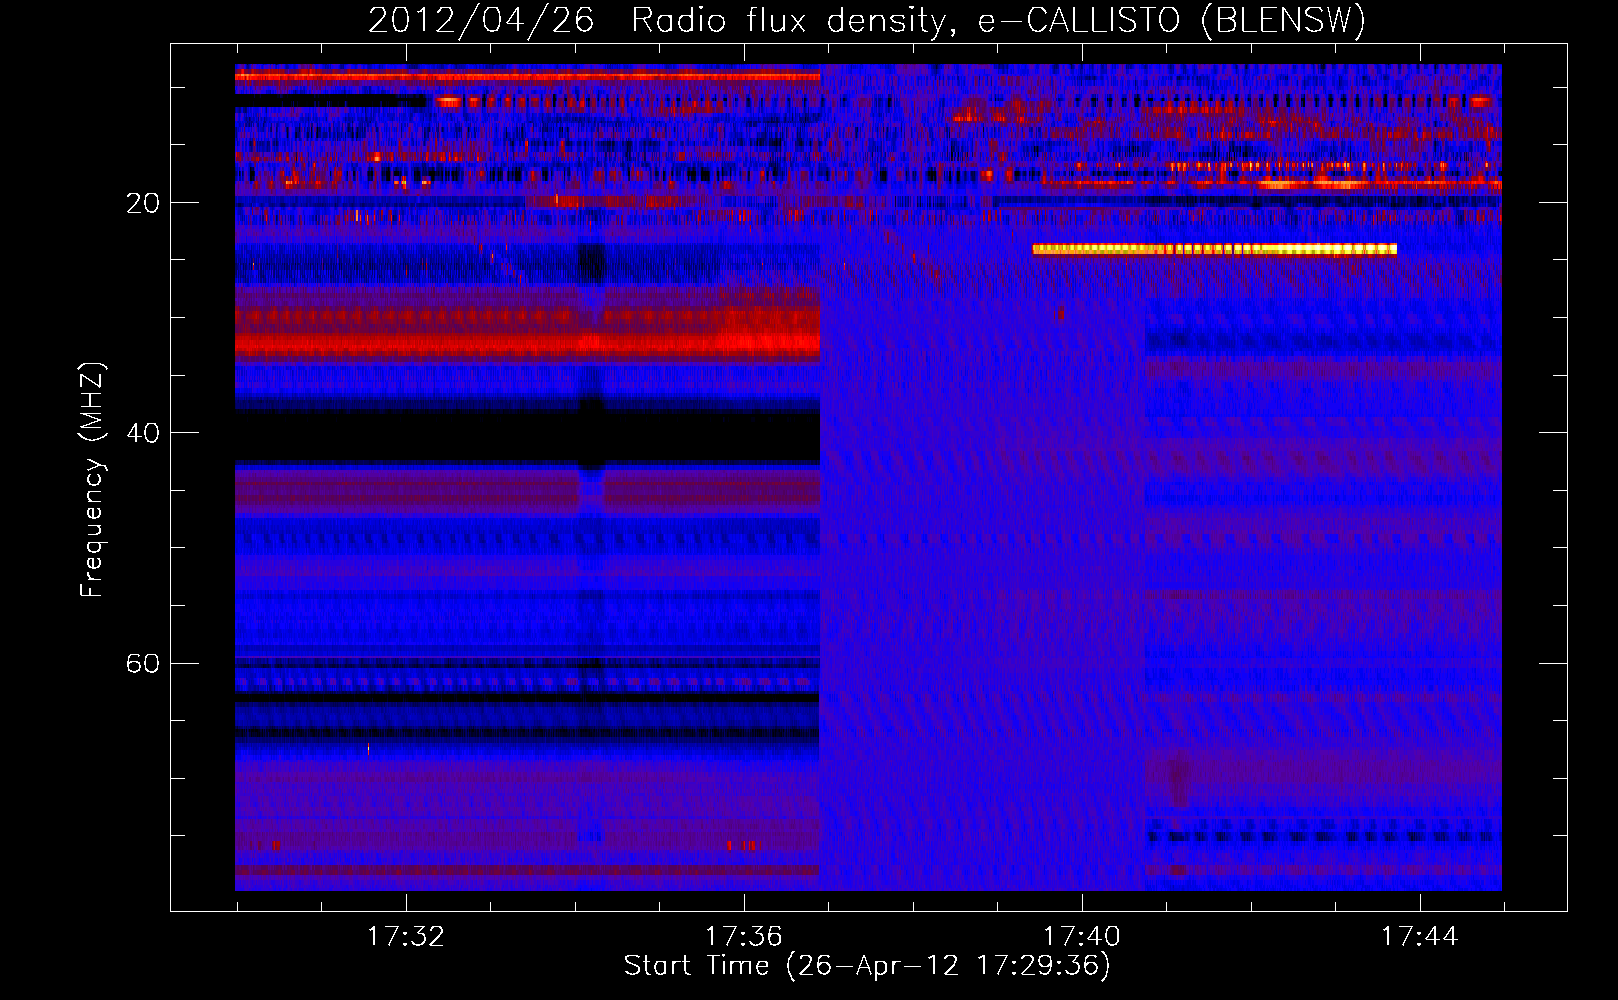Viewport: 1618px width, 1000px height.
Task: Click the 'Frequency (MHZ)' axis label
Action: coord(92,480)
